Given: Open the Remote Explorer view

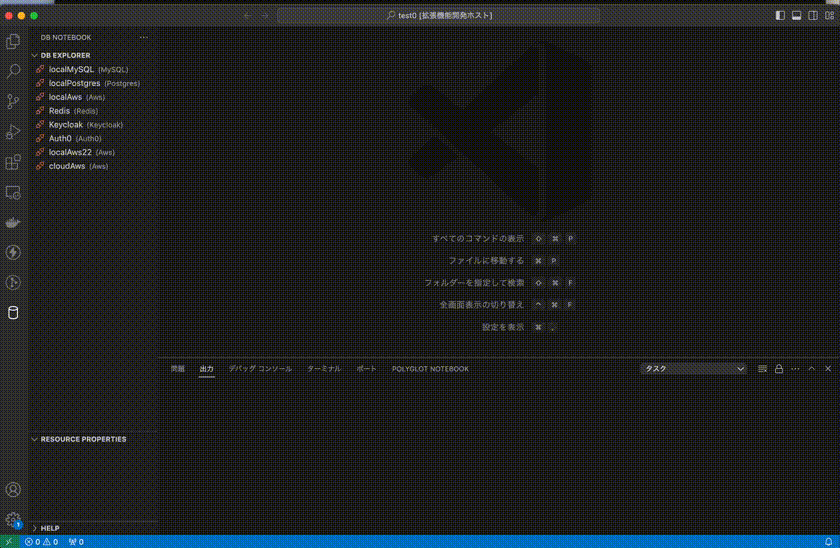Looking at the screenshot, I should pyautogui.click(x=13, y=192).
